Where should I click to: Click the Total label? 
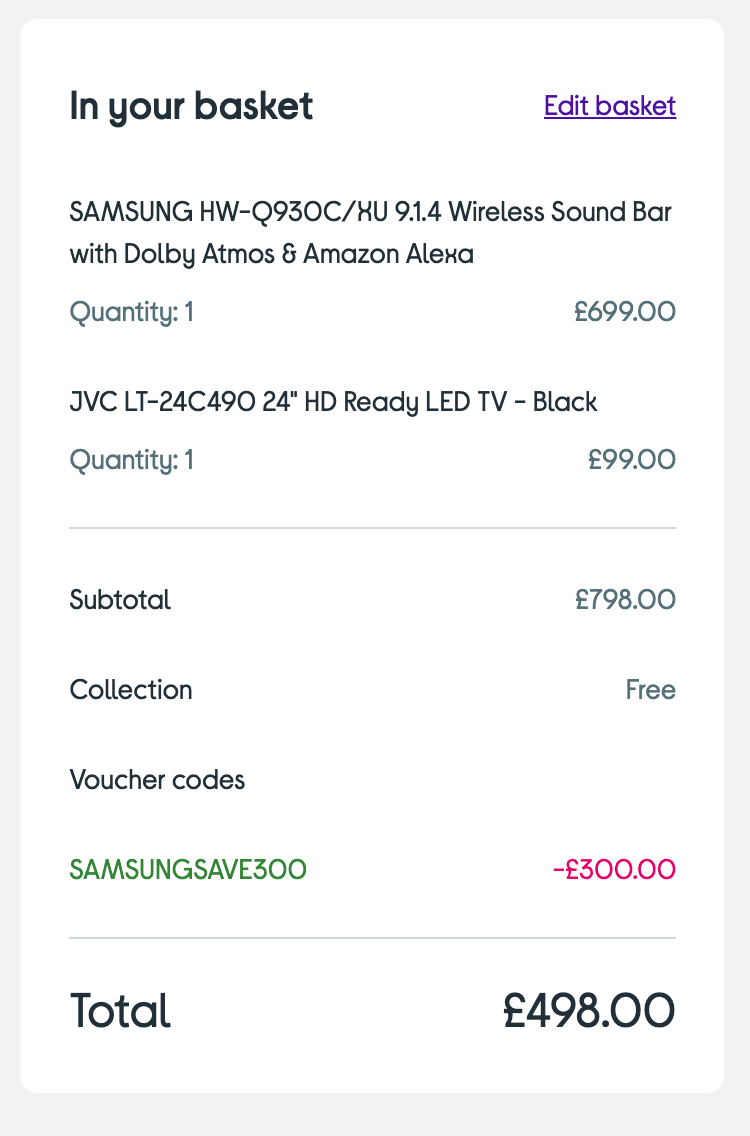pyautogui.click(x=120, y=1011)
